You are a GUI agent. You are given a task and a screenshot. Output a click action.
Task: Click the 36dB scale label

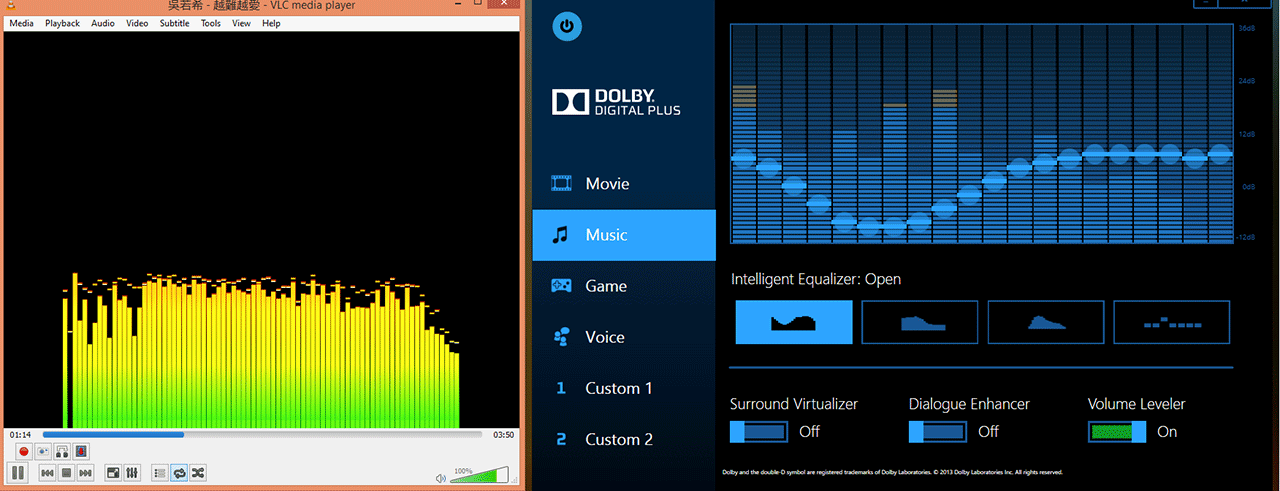coord(1247,28)
